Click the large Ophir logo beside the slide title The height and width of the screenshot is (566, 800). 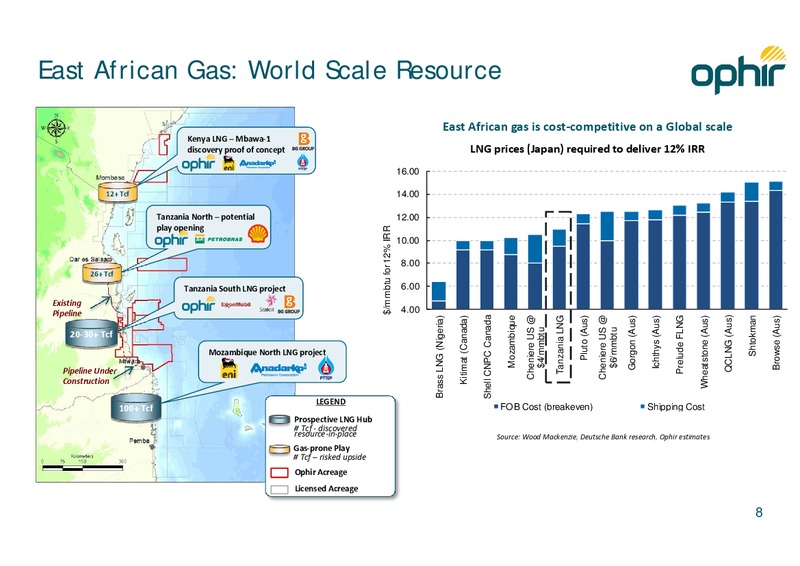(738, 70)
